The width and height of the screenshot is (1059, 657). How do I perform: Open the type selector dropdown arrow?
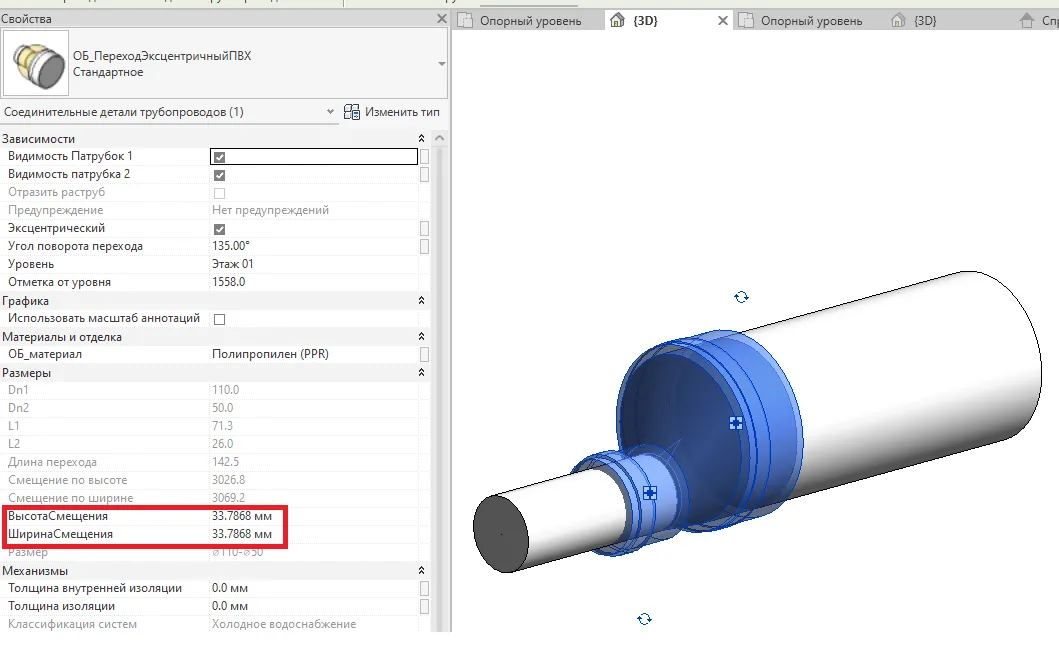click(442, 64)
